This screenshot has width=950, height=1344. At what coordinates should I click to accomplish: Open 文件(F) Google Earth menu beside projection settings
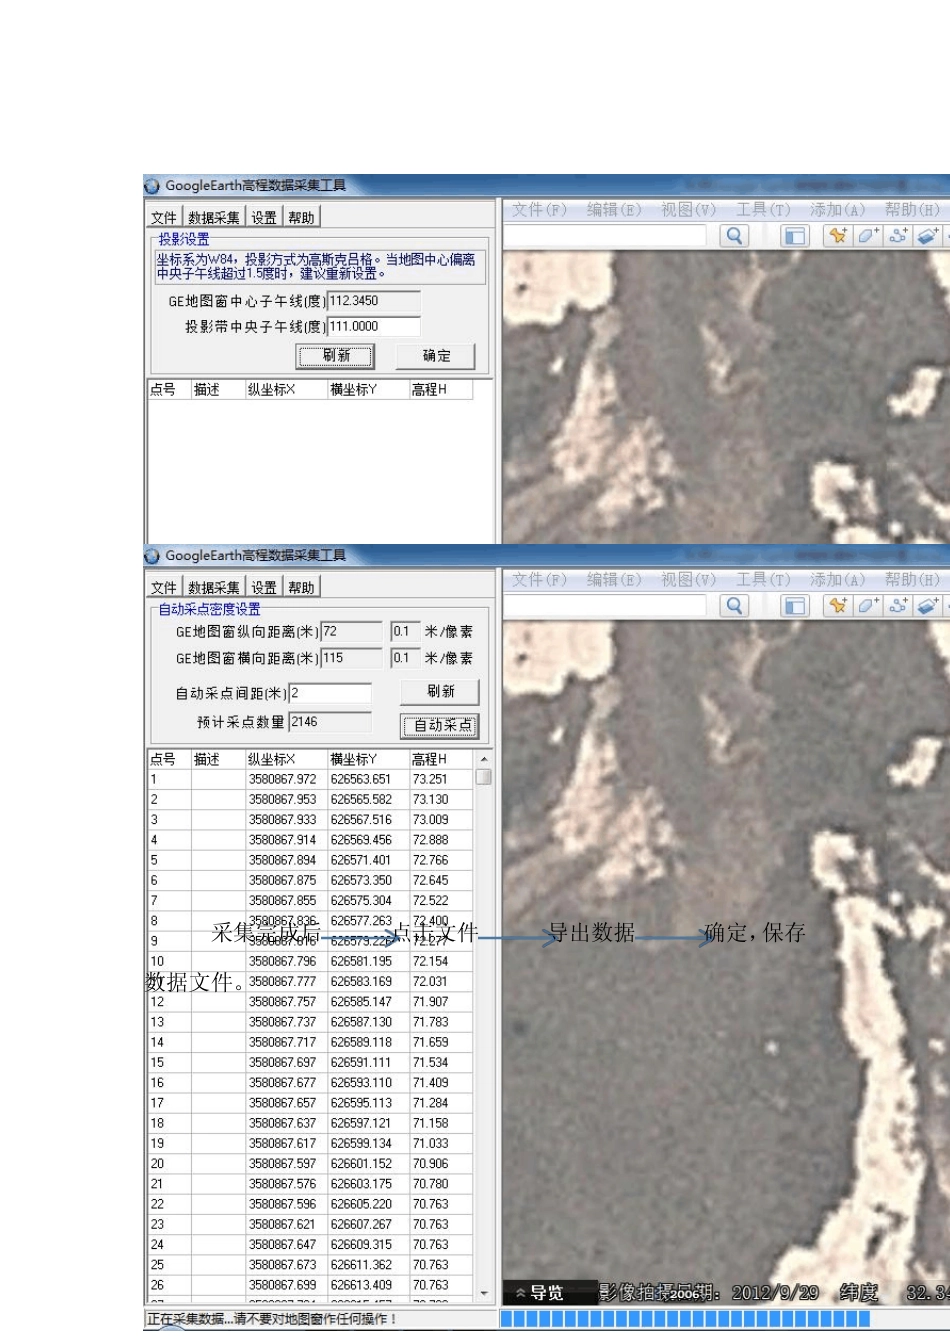coord(540,210)
